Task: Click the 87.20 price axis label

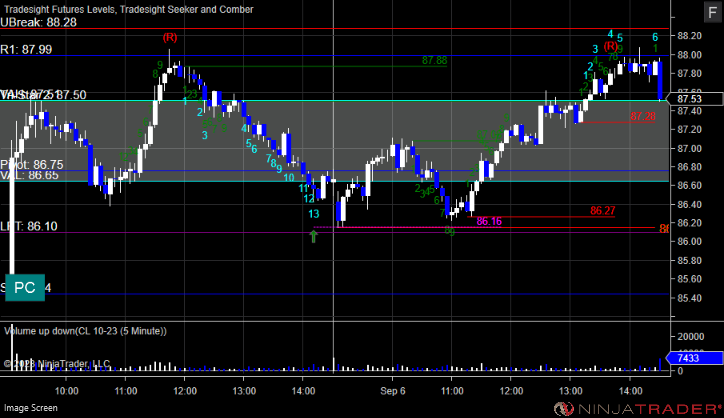Action: (689, 129)
